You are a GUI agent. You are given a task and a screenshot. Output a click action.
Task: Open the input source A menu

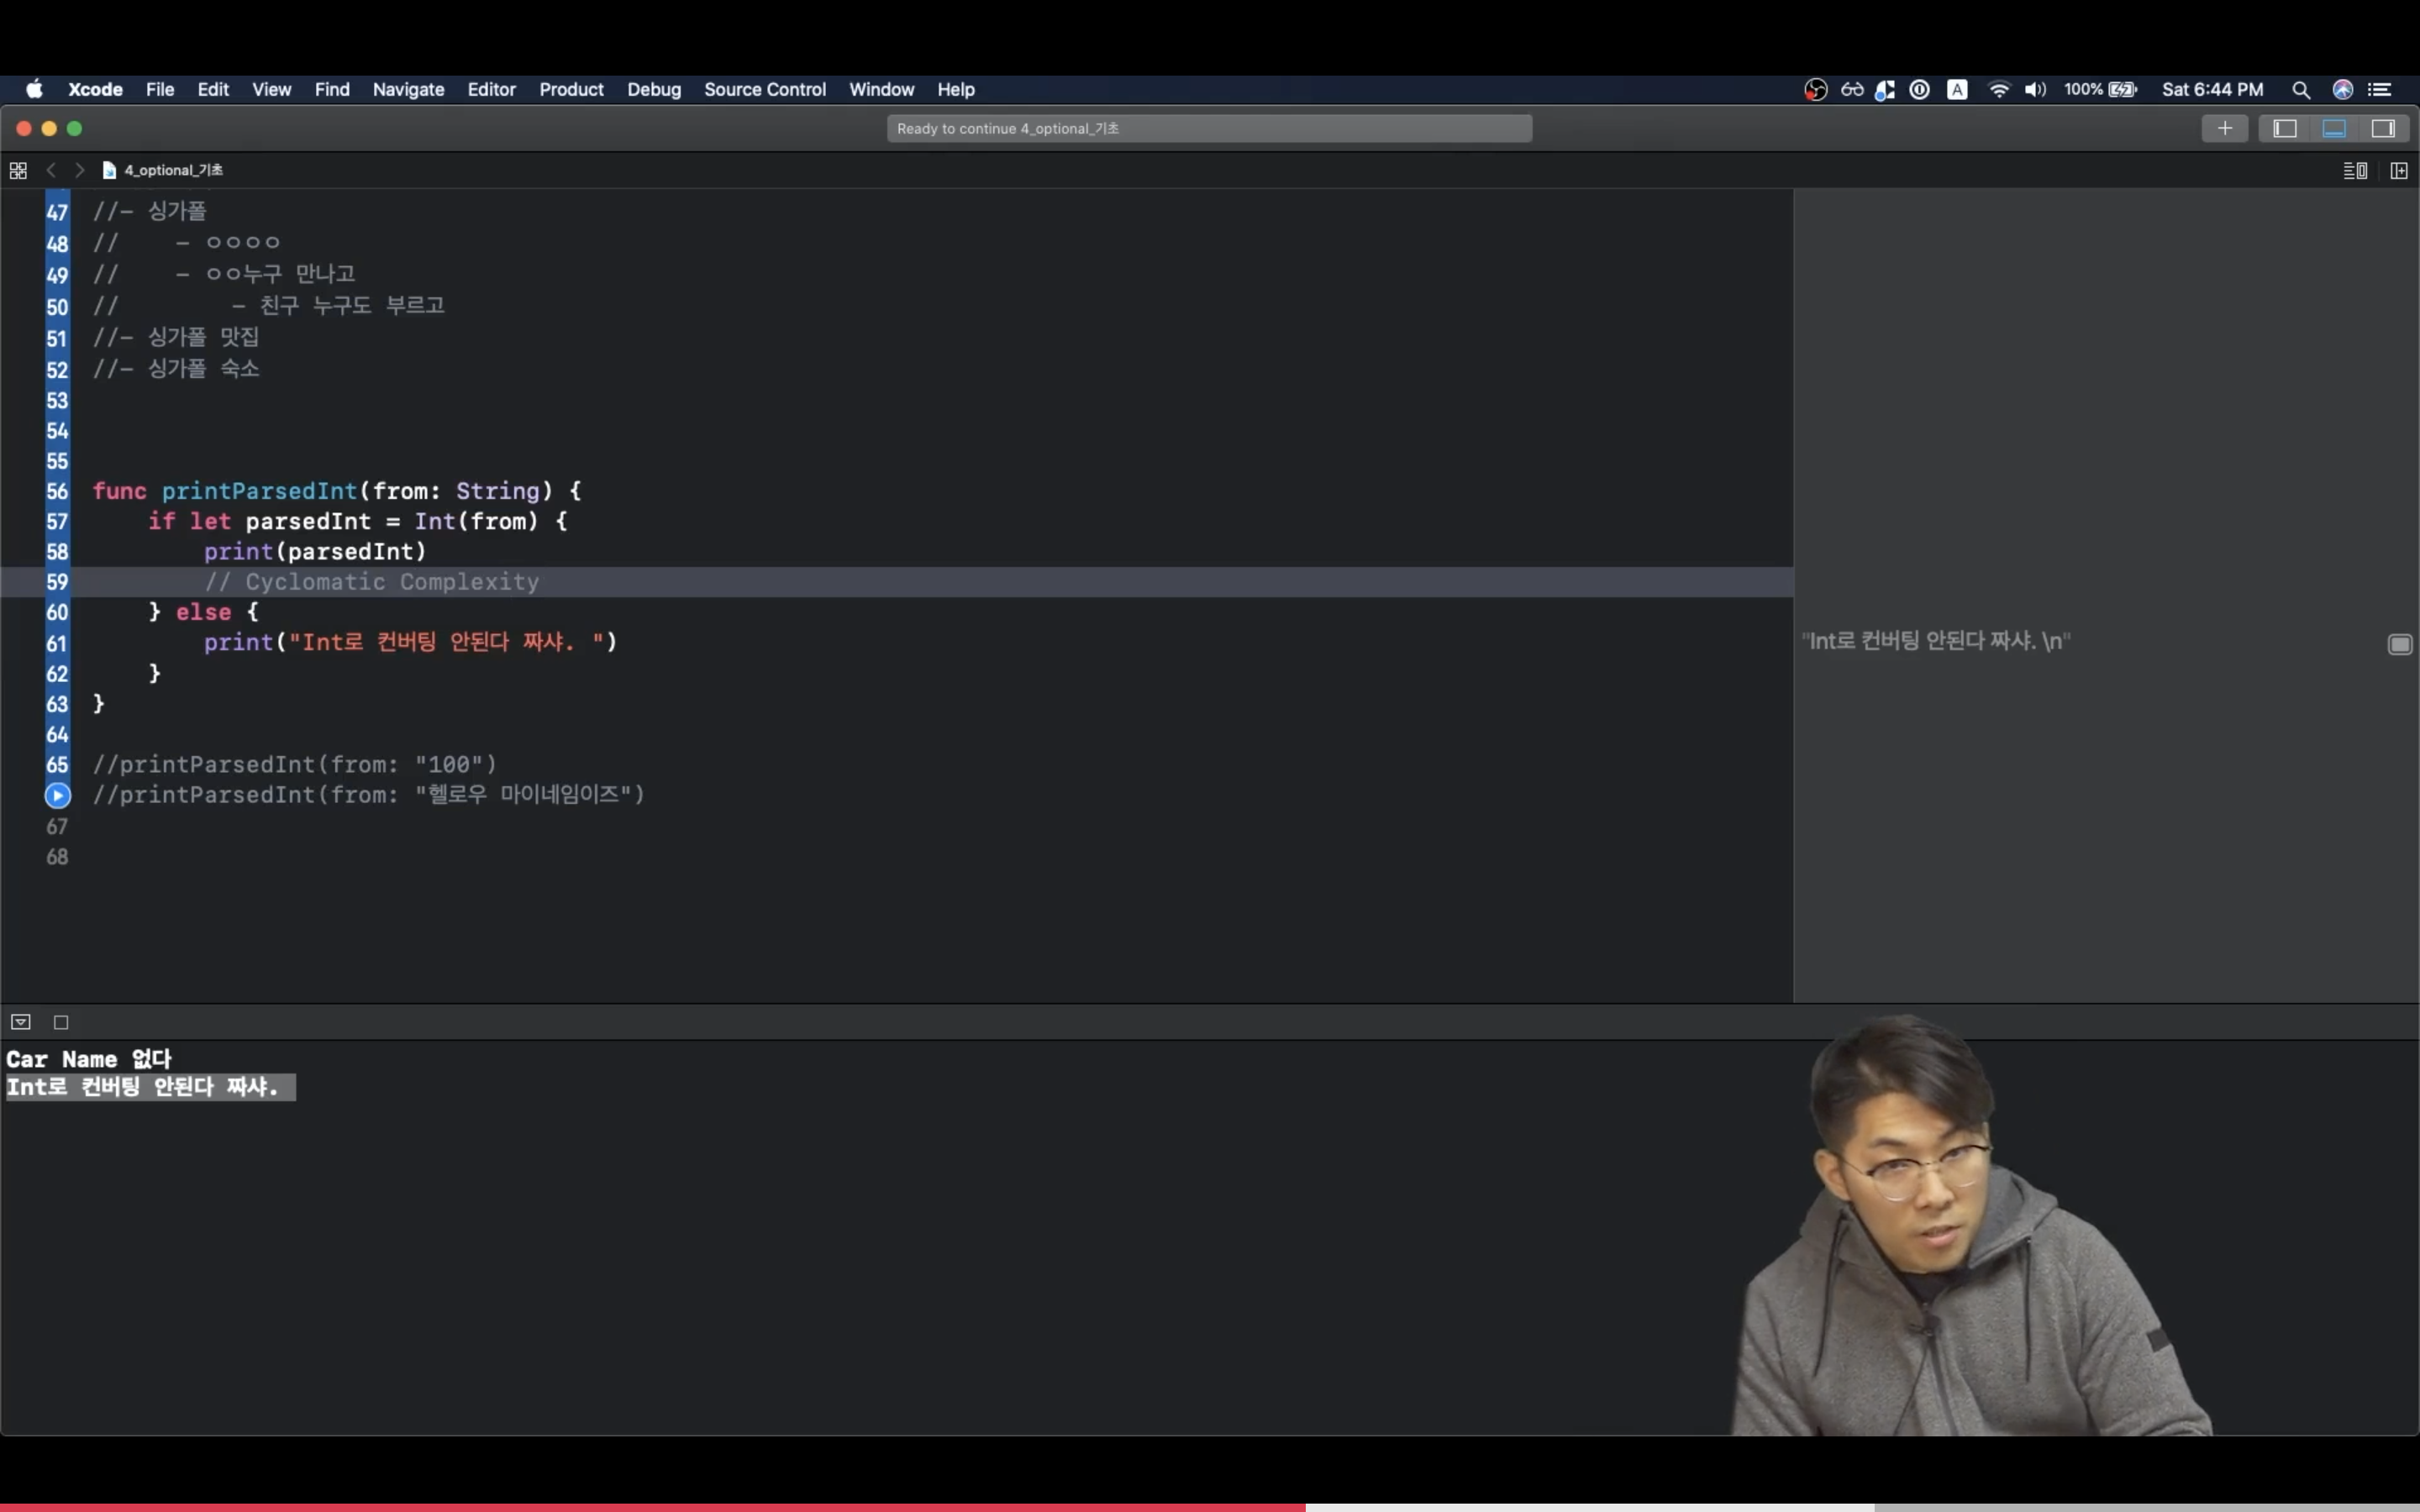1957,89
